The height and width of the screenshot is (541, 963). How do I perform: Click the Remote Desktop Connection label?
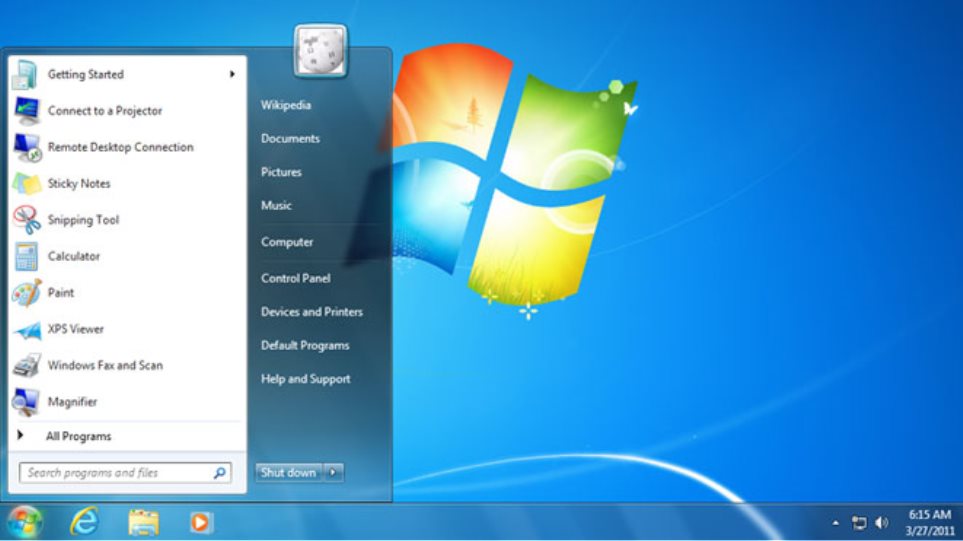(120, 147)
